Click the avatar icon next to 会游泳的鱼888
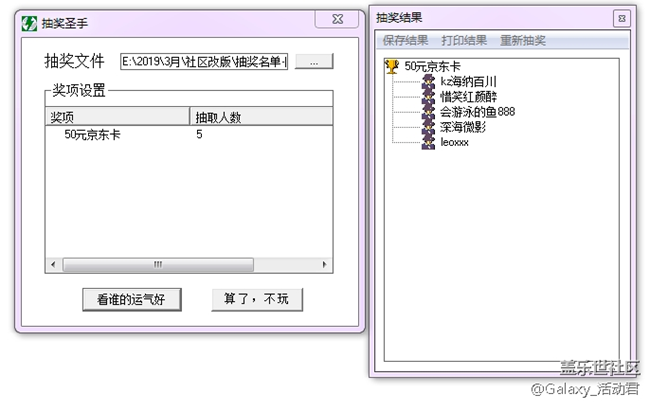650x412 pixels. pyautogui.click(x=429, y=112)
